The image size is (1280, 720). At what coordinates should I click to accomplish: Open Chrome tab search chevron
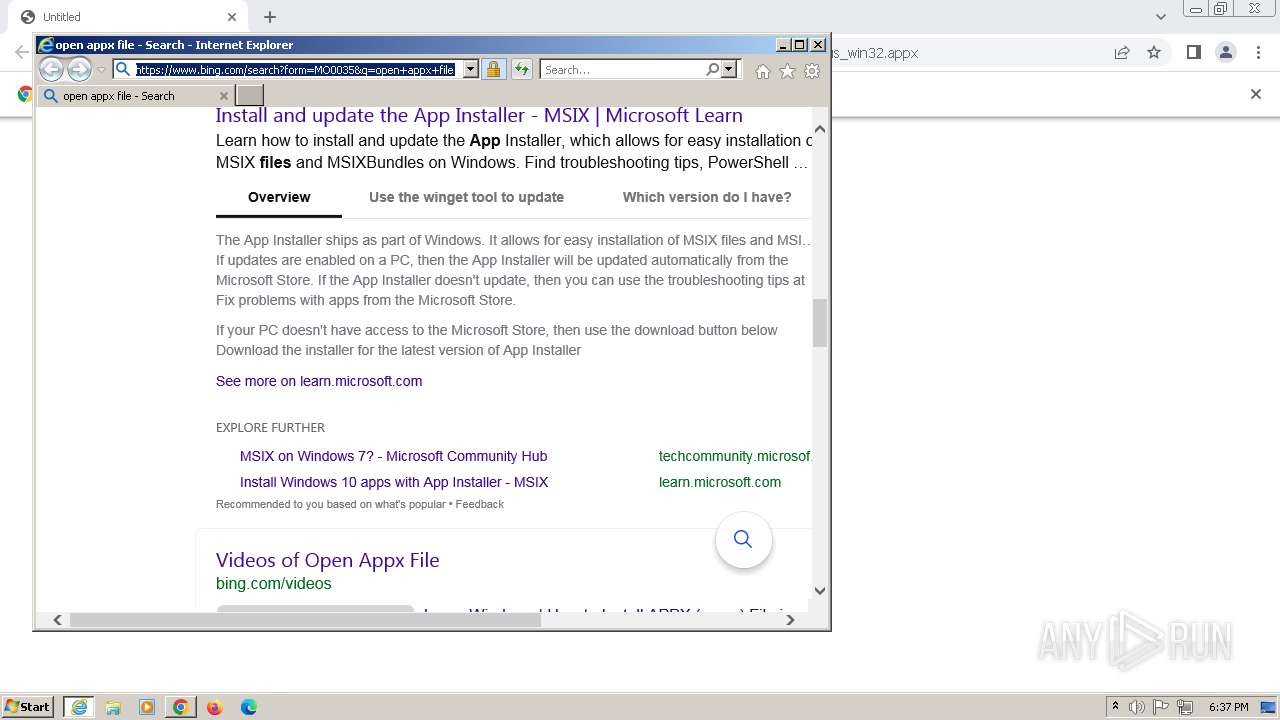1161,17
